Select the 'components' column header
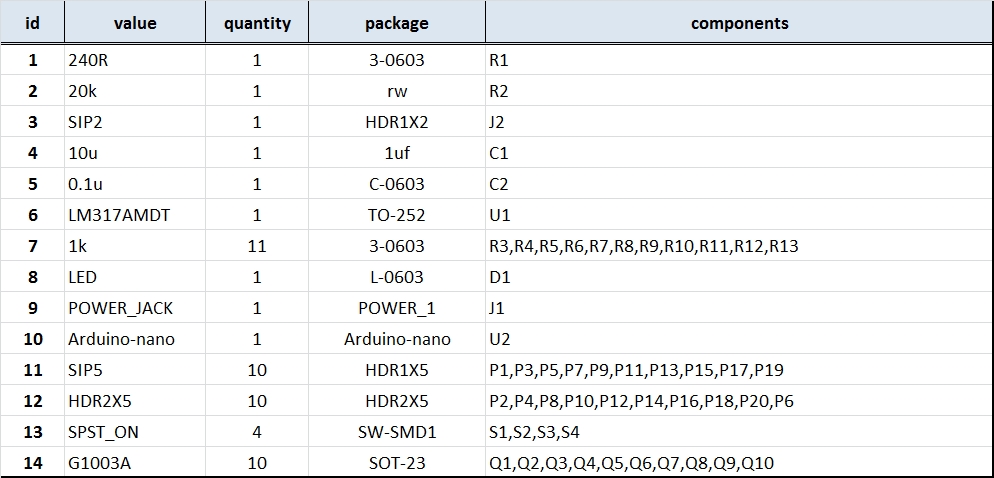This screenshot has height=478, width=994. click(739, 23)
